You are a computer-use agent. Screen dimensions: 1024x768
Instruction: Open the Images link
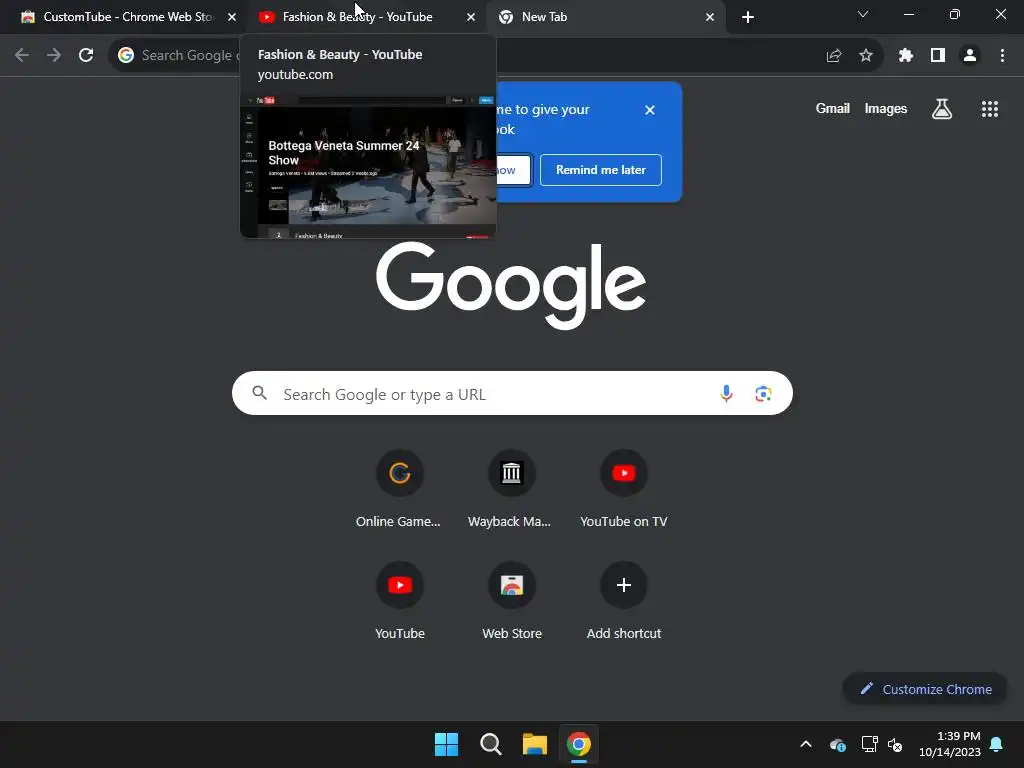(x=886, y=108)
